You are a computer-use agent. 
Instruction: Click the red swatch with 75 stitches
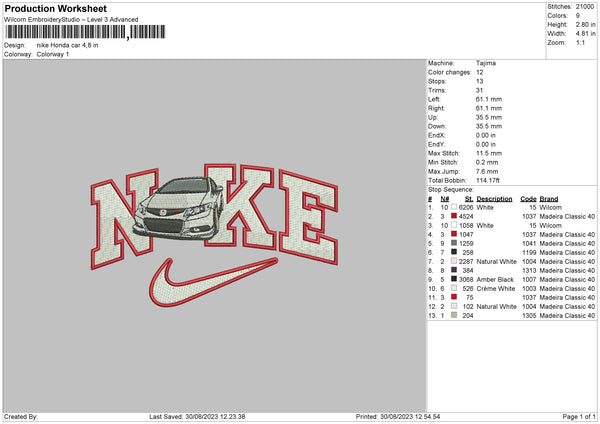[454, 297]
